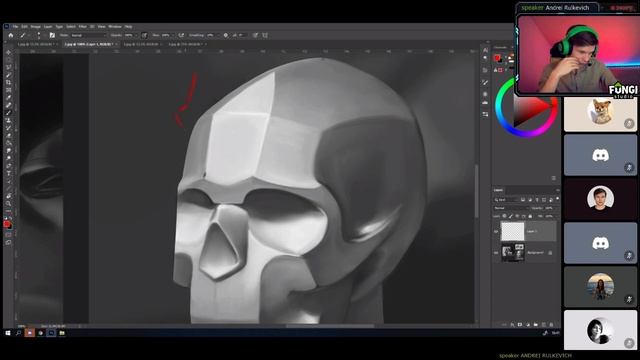Screen dimensions: 640x360
Task: Toggle pressure for size in options bar
Action: [256, 35]
